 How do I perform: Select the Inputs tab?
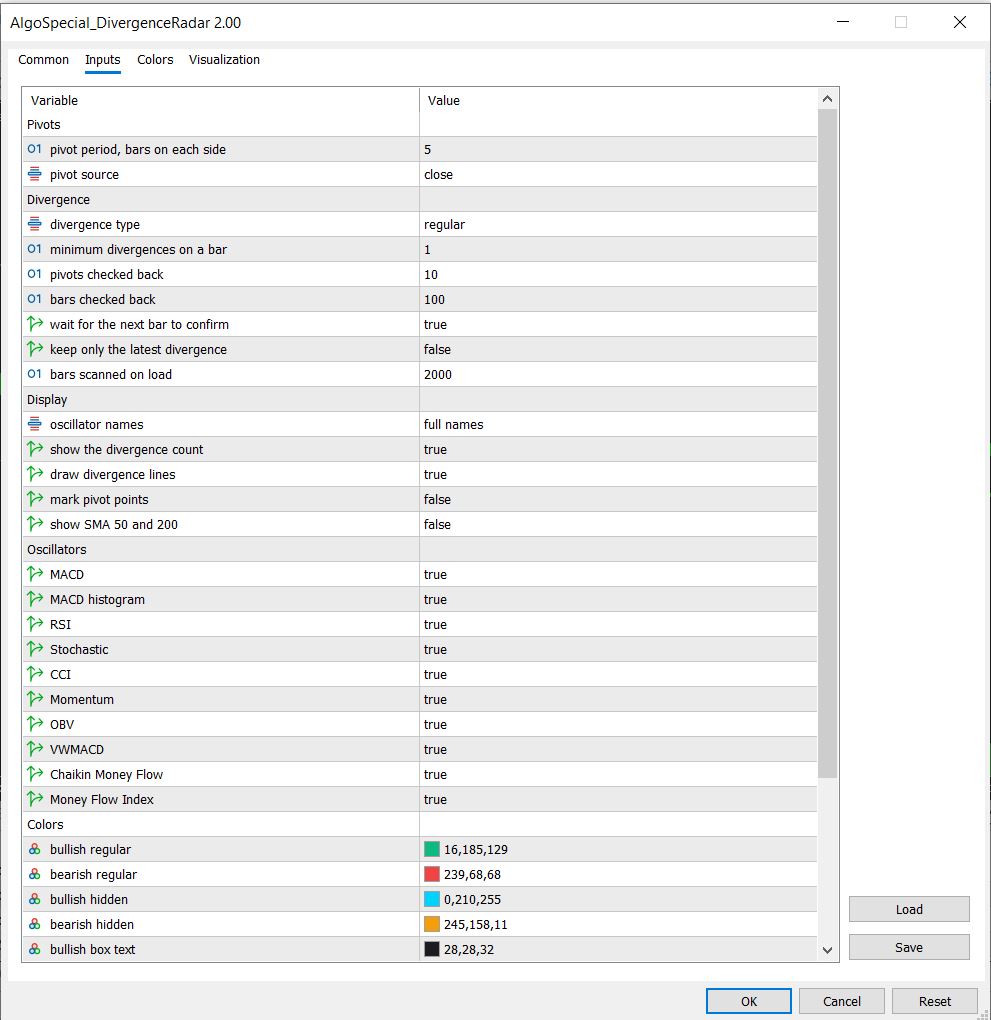click(x=102, y=59)
